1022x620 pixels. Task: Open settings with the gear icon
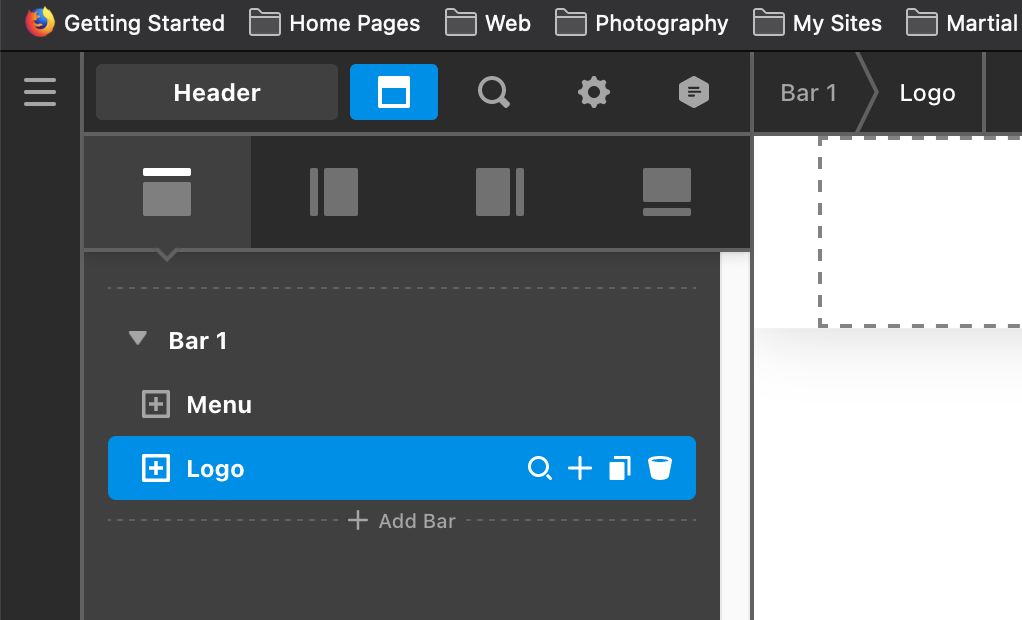[x=594, y=93]
